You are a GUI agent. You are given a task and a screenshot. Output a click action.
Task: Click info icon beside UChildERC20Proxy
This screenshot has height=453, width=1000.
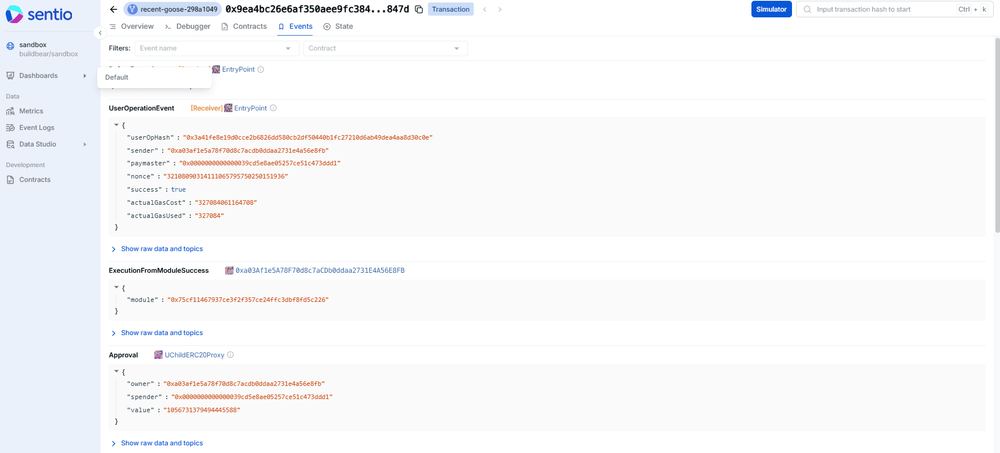(x=231, y=355)
